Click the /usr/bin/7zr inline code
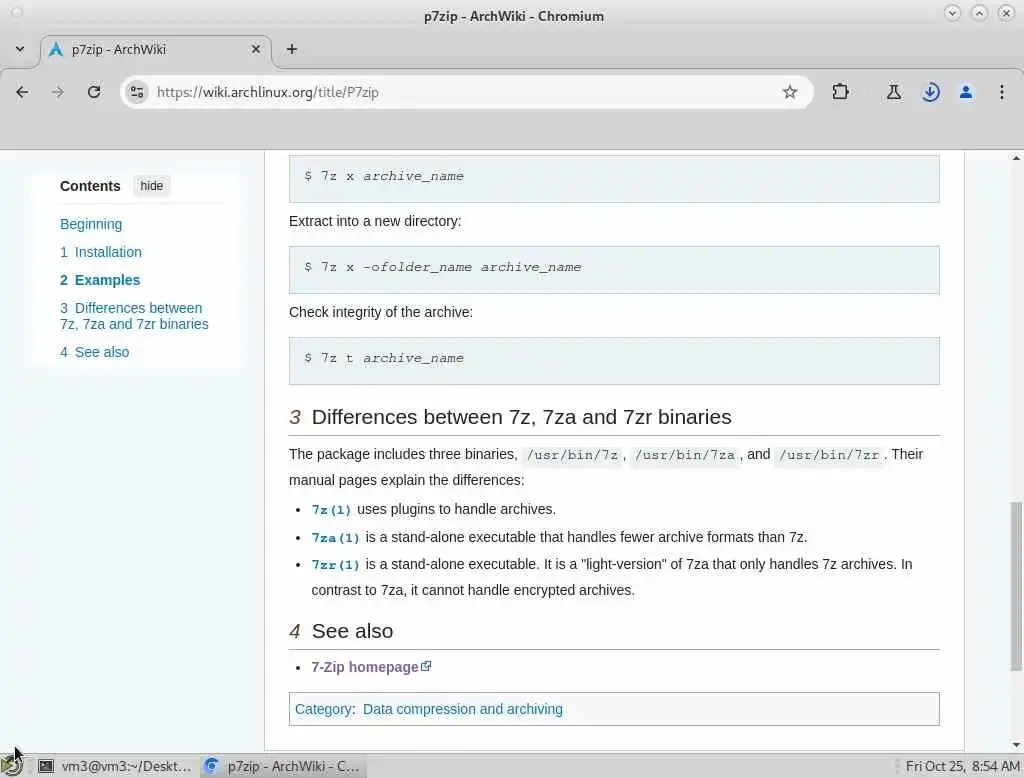The image size is (1024, 778). 829,455
